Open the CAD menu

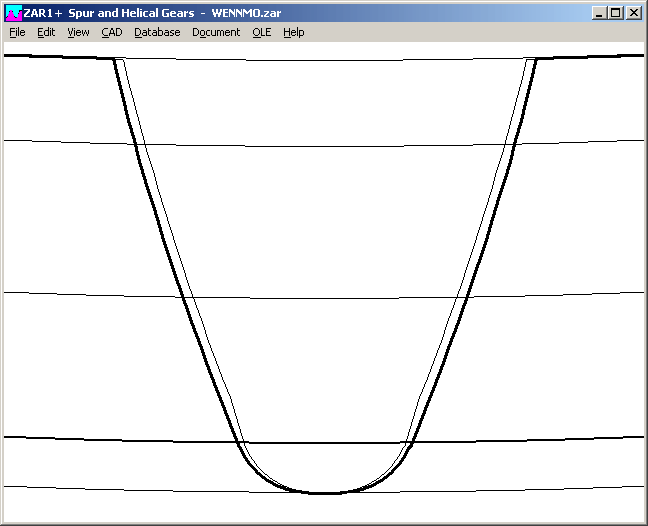111,32
